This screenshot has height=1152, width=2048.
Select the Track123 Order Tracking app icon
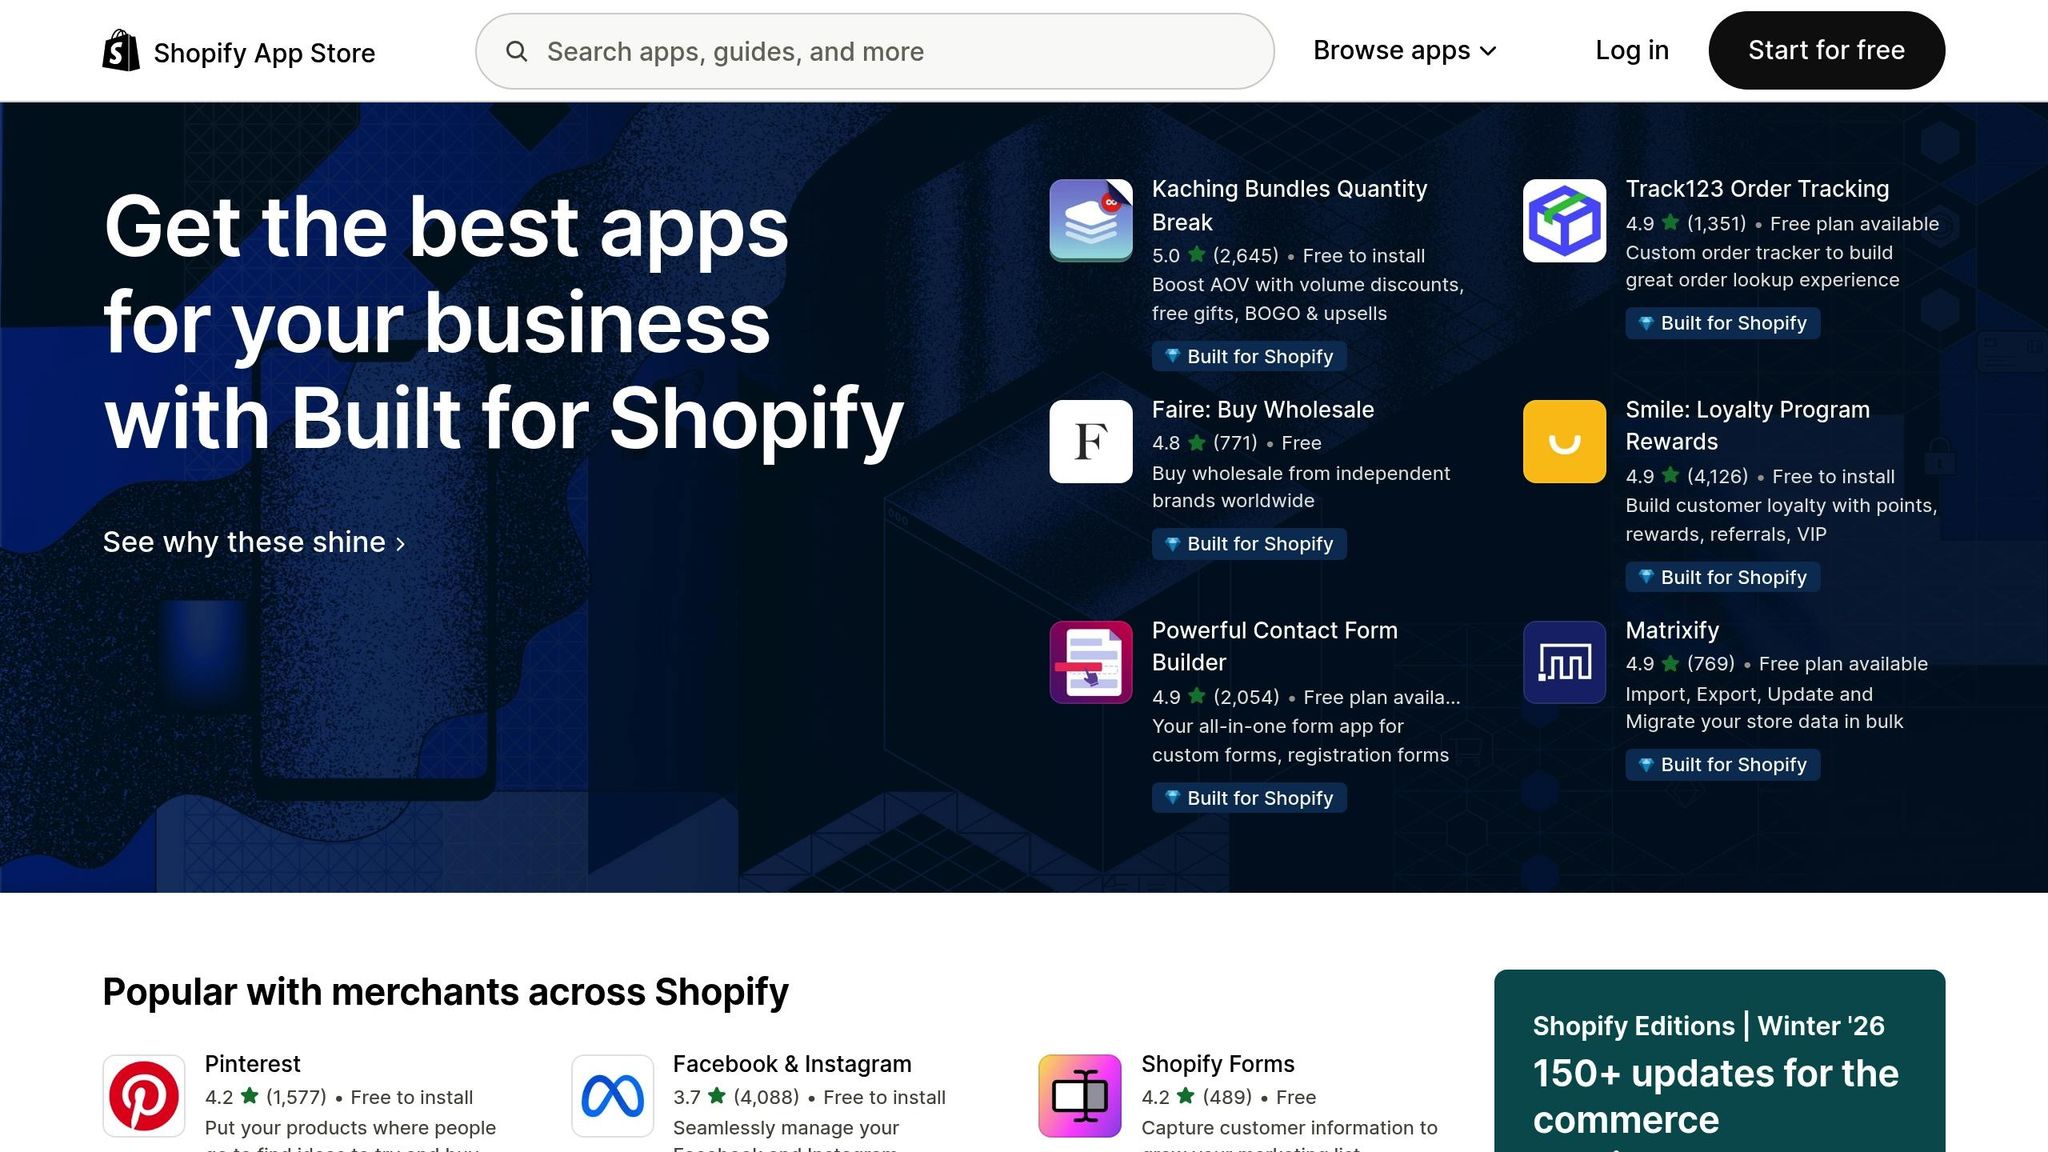(x=1563, y=219)
